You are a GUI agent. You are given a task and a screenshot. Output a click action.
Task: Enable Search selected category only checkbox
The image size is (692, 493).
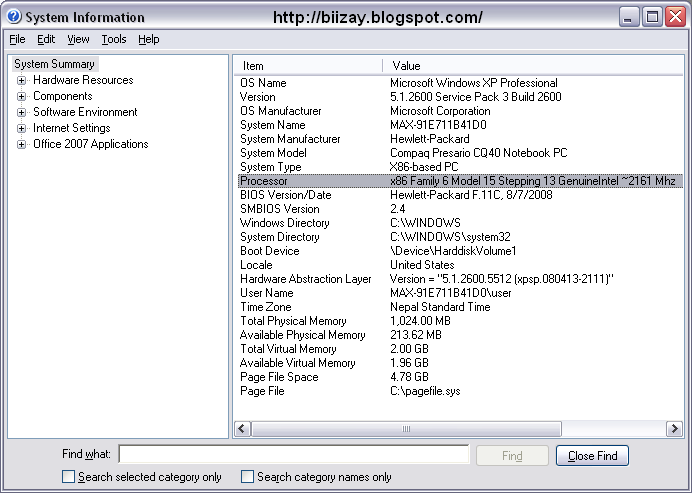(x=68, y=477)
